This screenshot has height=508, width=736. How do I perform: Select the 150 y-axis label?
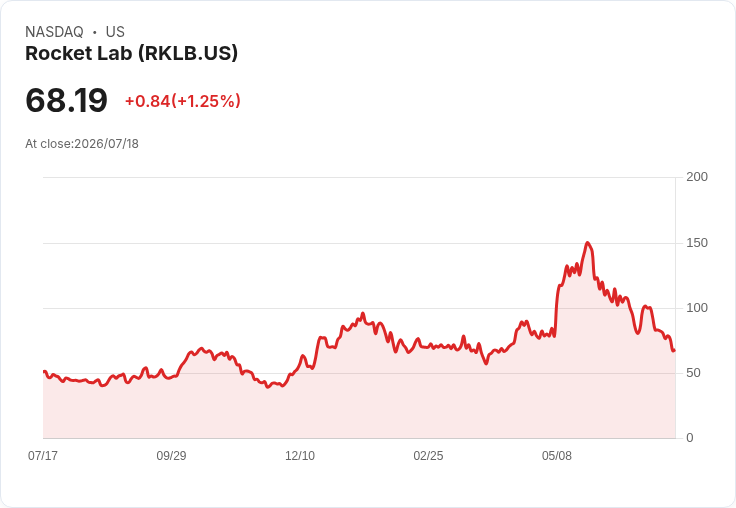697,243
